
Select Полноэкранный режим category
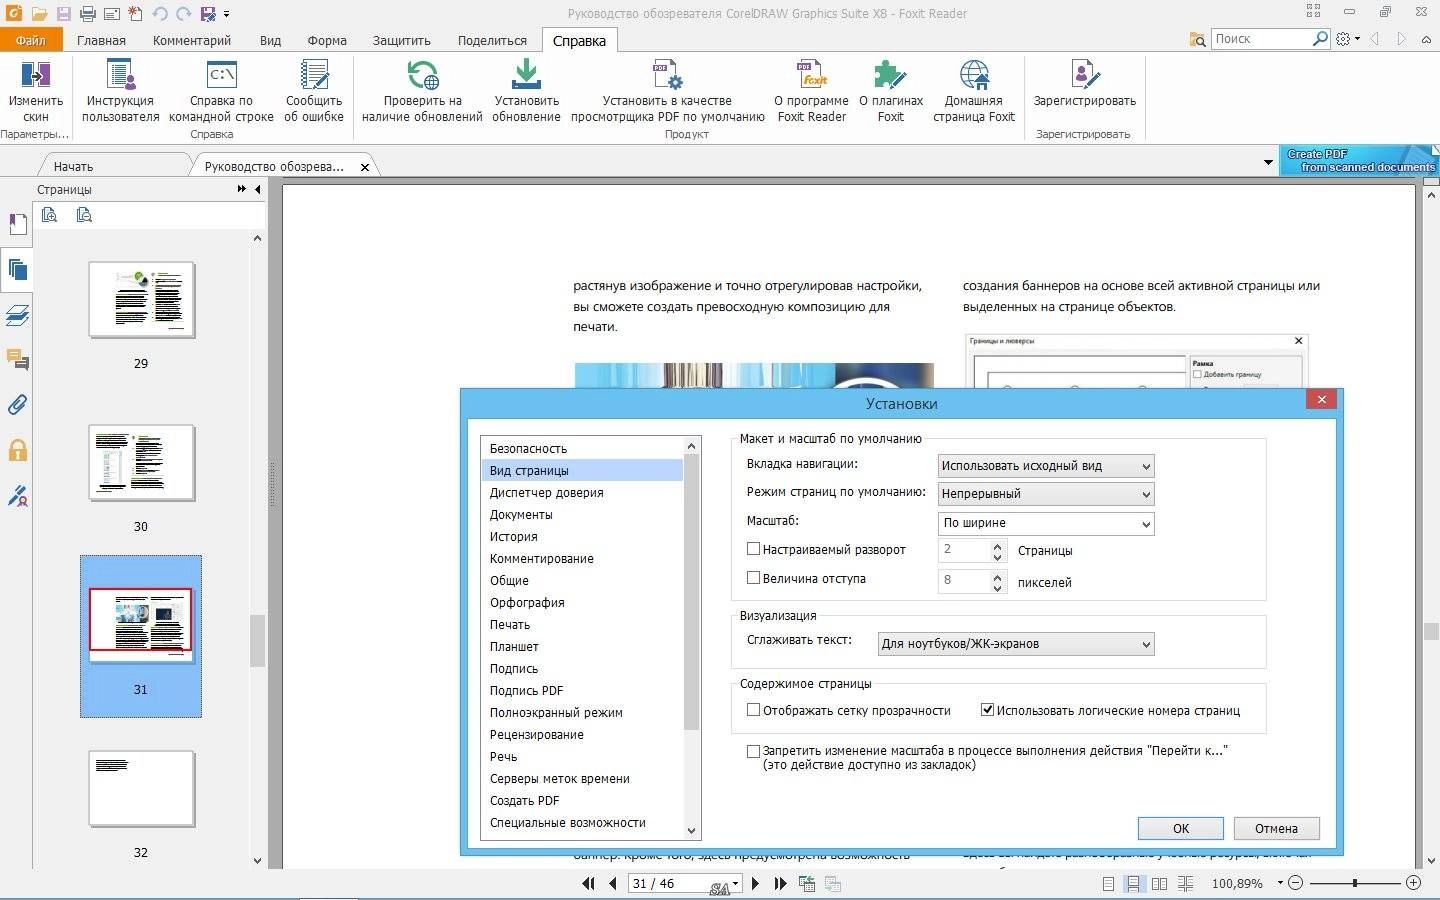(x=582, y=712)
